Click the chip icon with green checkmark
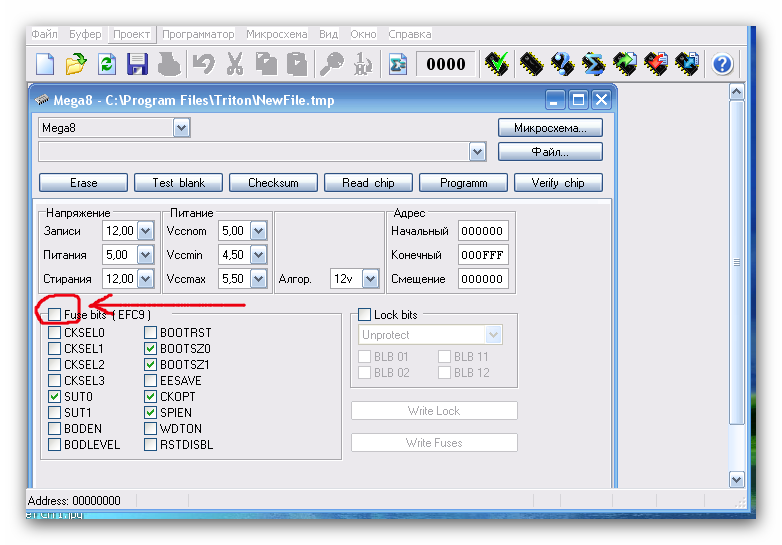The width and height of the screenshot is (782, 545). [497, 64]
